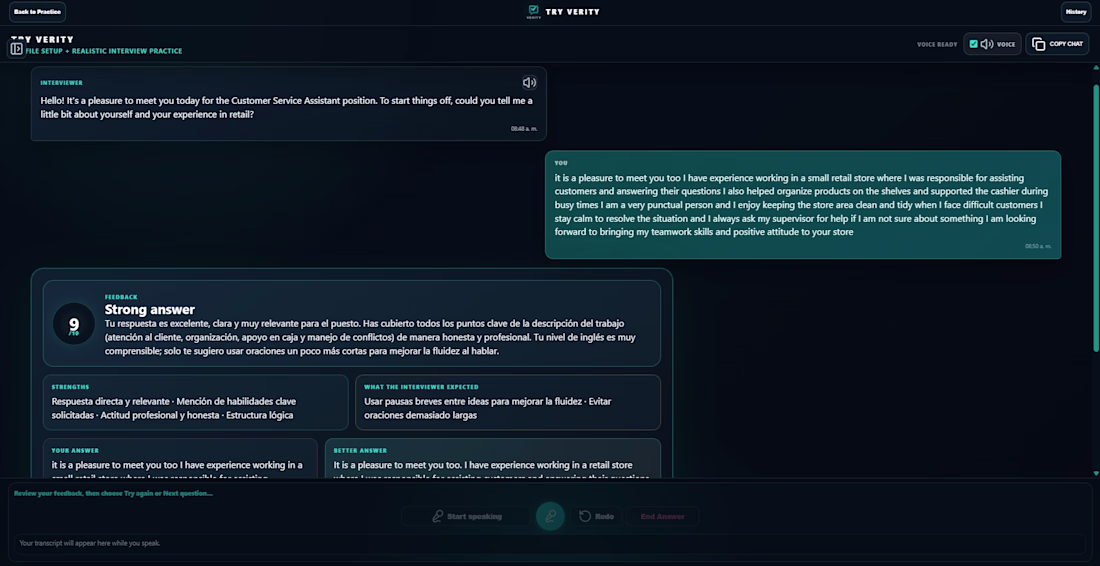Click the 'Your answer' card
This screenshot has width=1100, height=566.
[x=180, y=459]
